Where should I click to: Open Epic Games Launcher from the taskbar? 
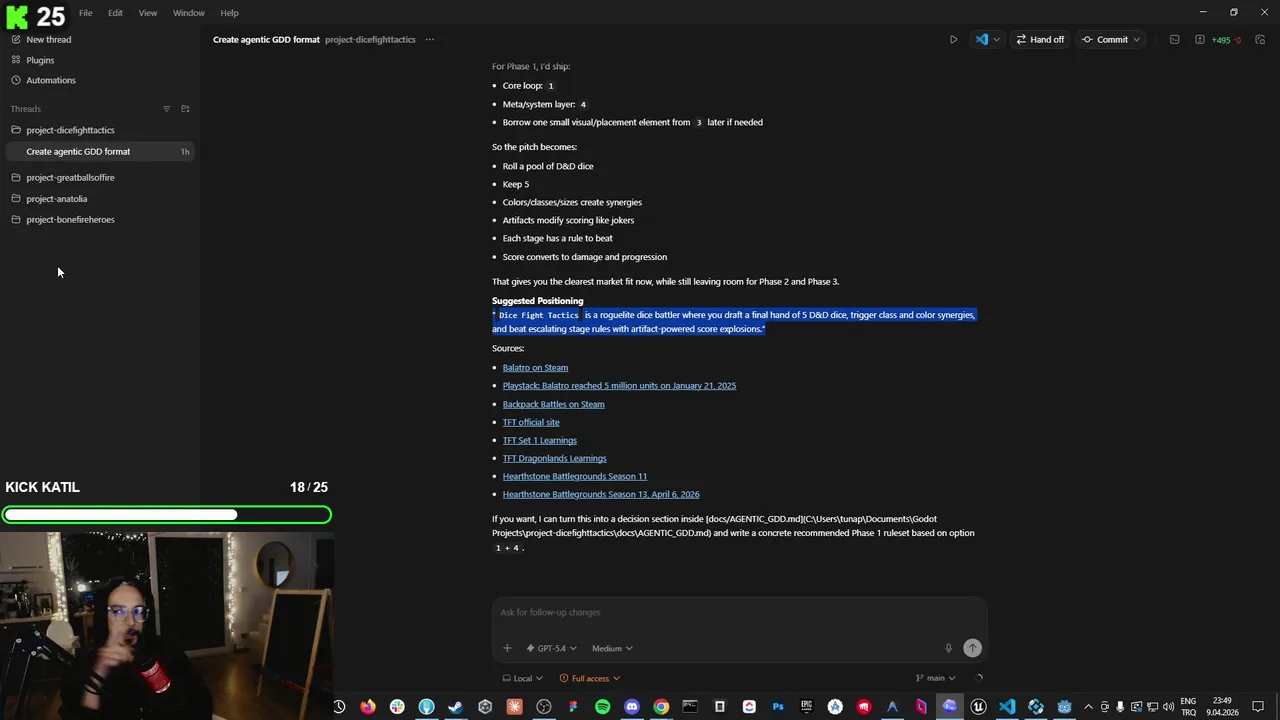click(807, 707)
